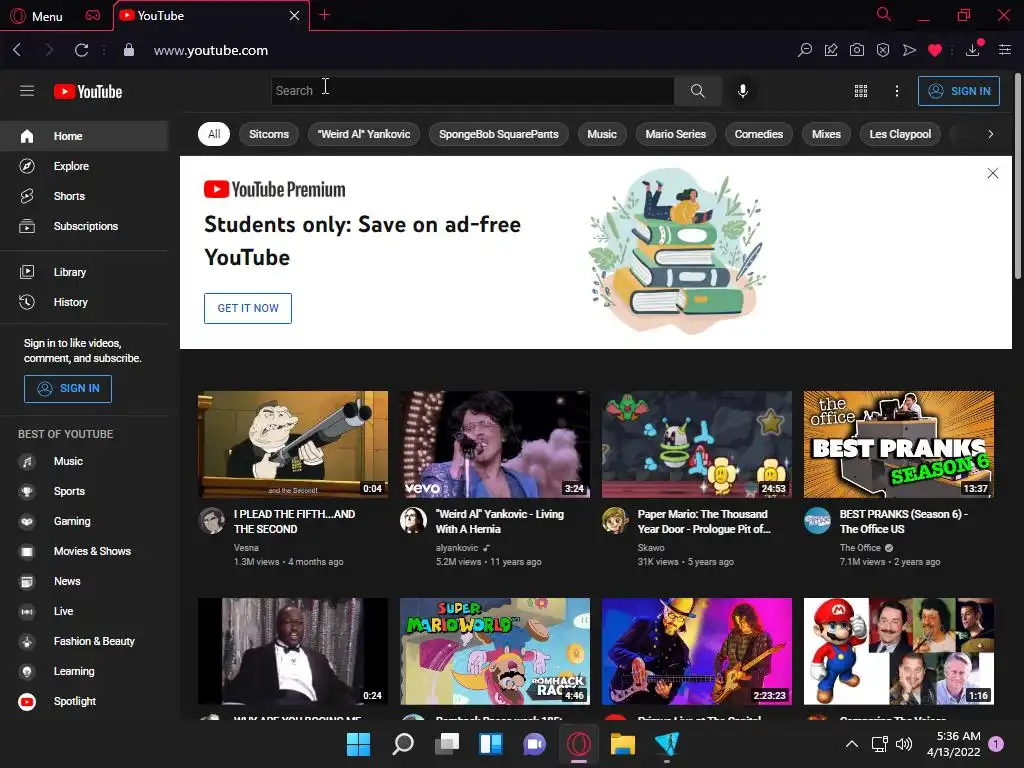Select SpongeBob SquarePants filter chip
Screen dimensions: 1024x768
click(x=499, y=134)
